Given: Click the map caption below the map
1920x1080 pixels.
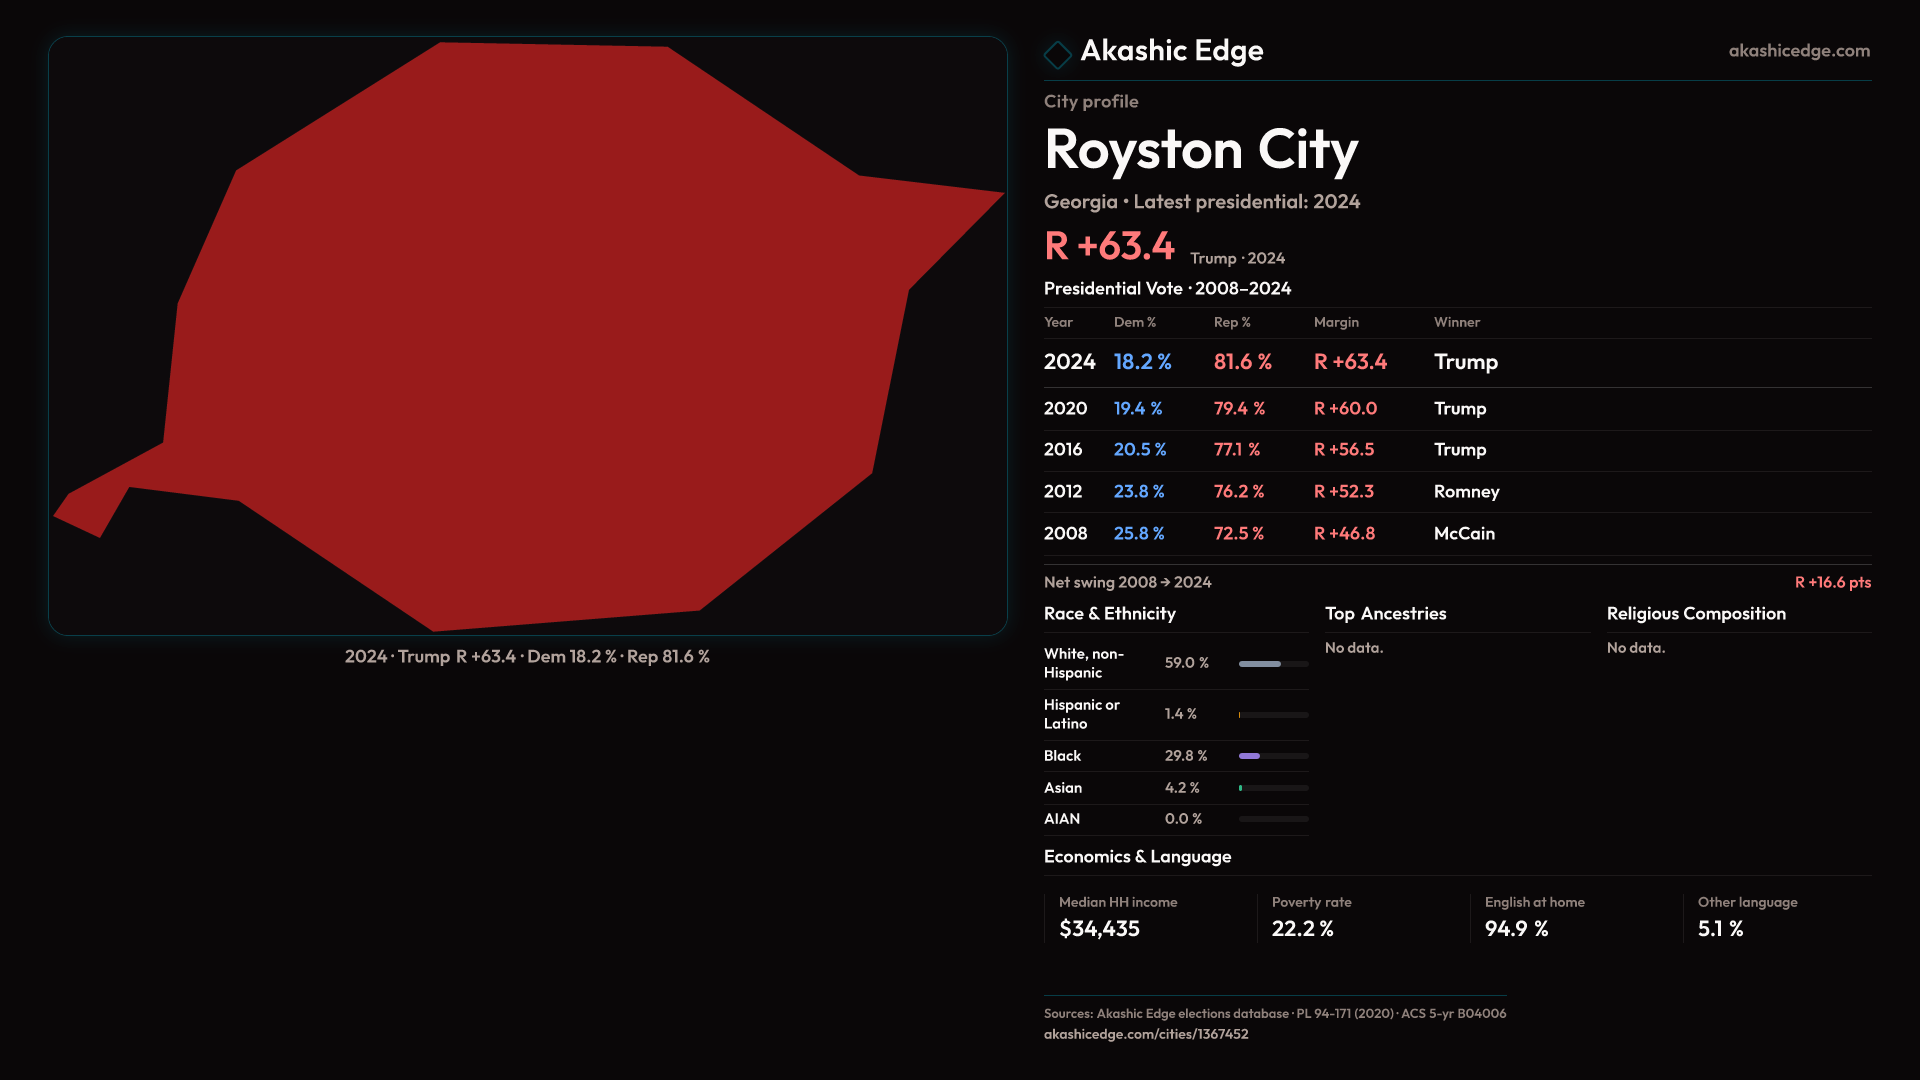Looking at the screenshot, I should point(527,657).
